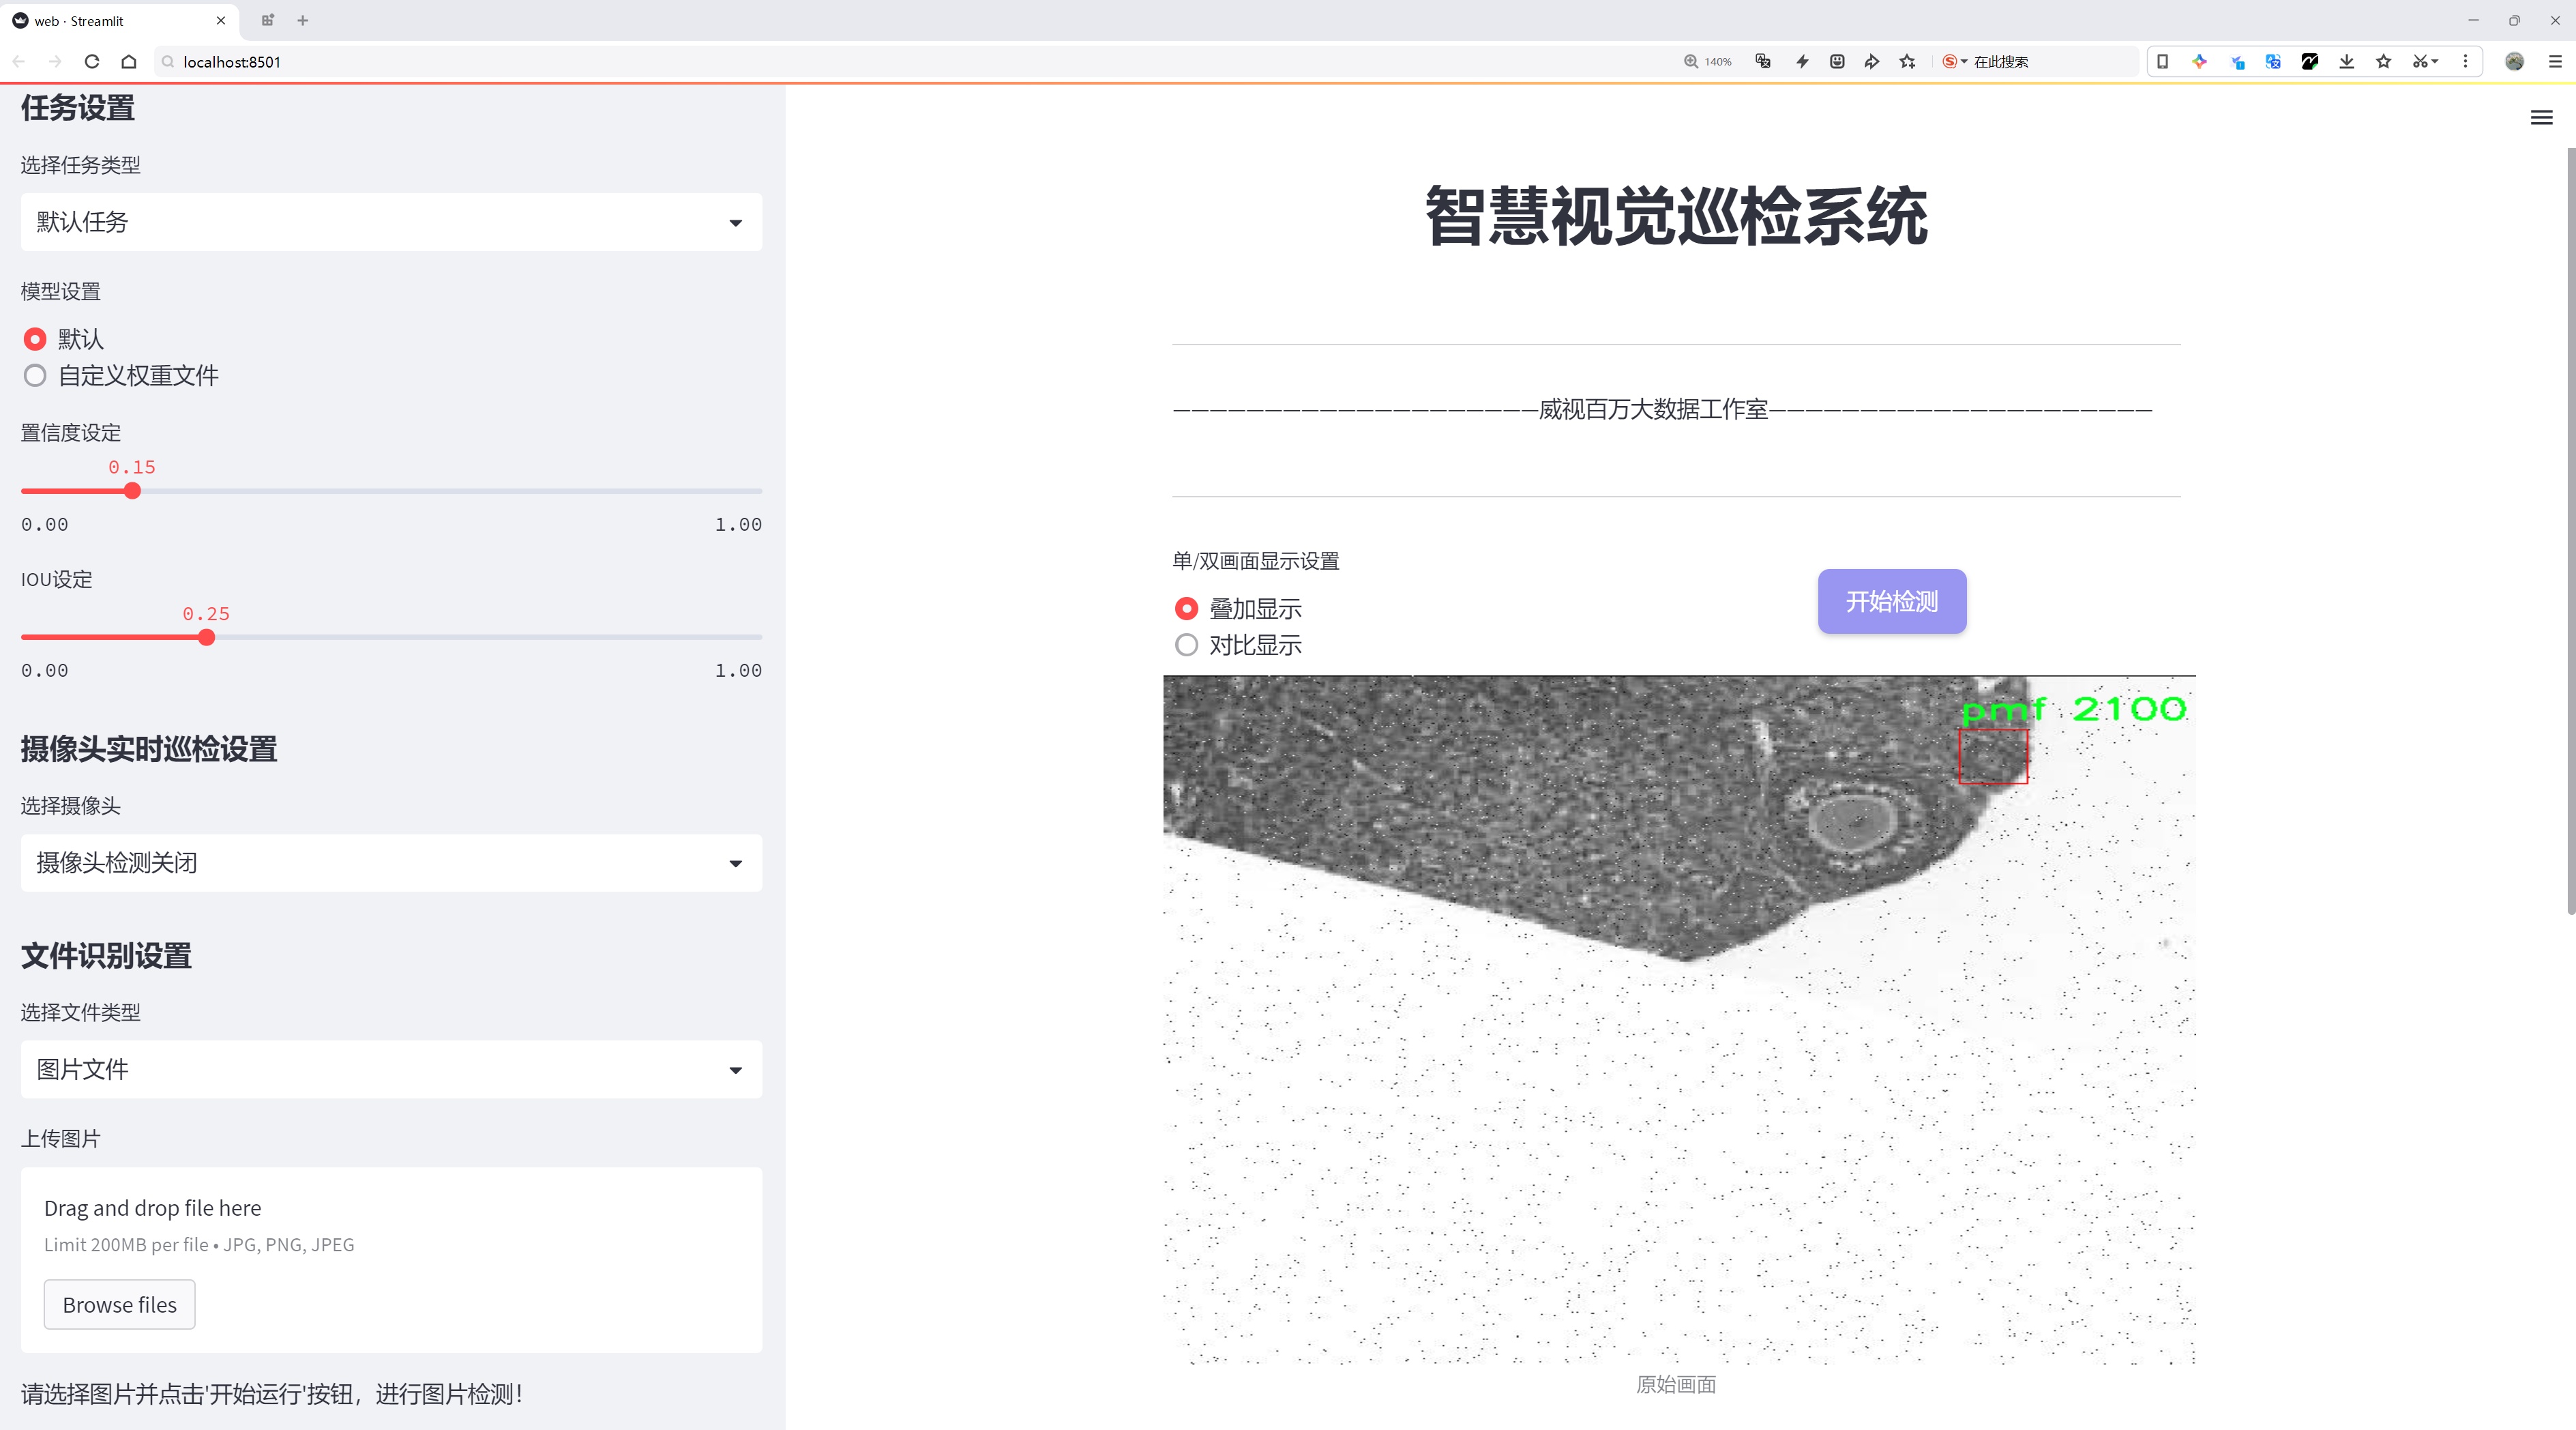Click the scissors screenshot tool icon

point(2420,62)
